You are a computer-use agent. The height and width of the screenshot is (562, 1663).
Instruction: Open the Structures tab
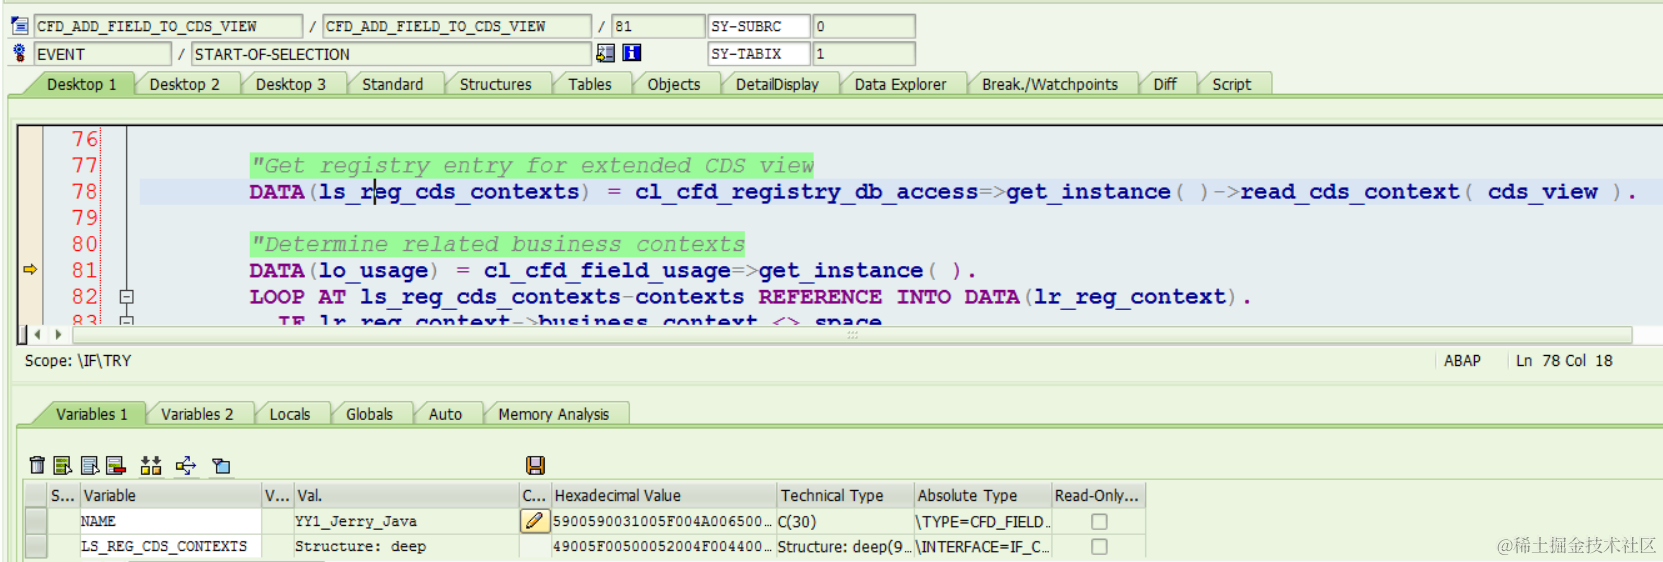[495, 84]
